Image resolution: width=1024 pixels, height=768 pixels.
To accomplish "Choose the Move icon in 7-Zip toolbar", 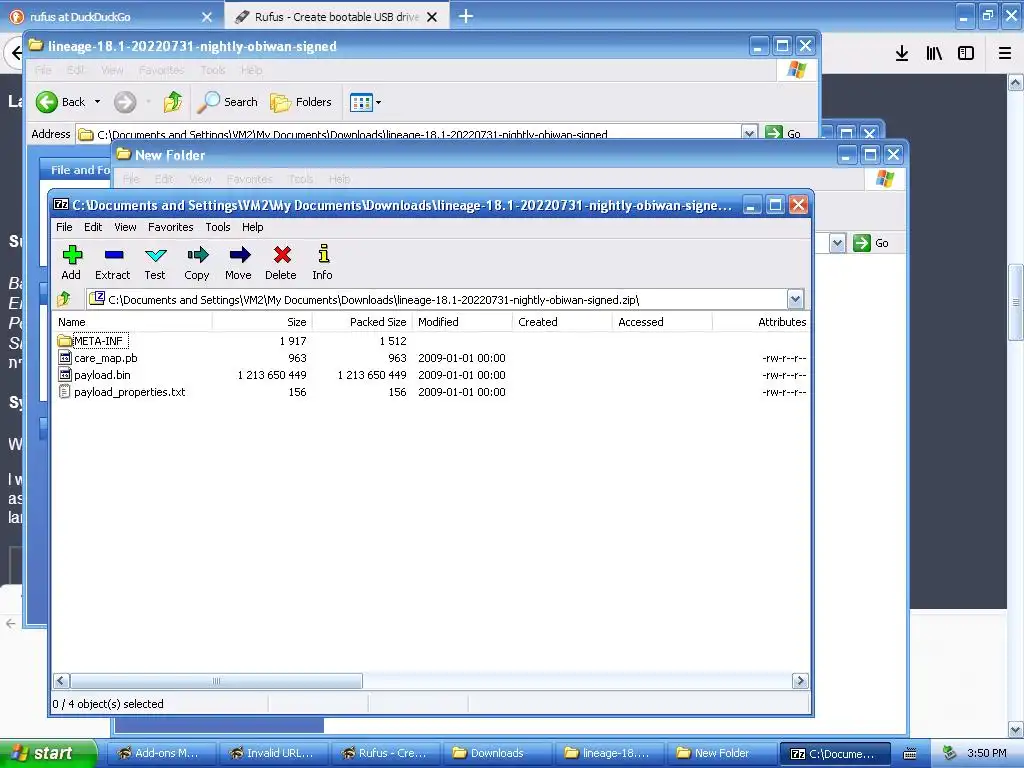I will pos(238,263).
